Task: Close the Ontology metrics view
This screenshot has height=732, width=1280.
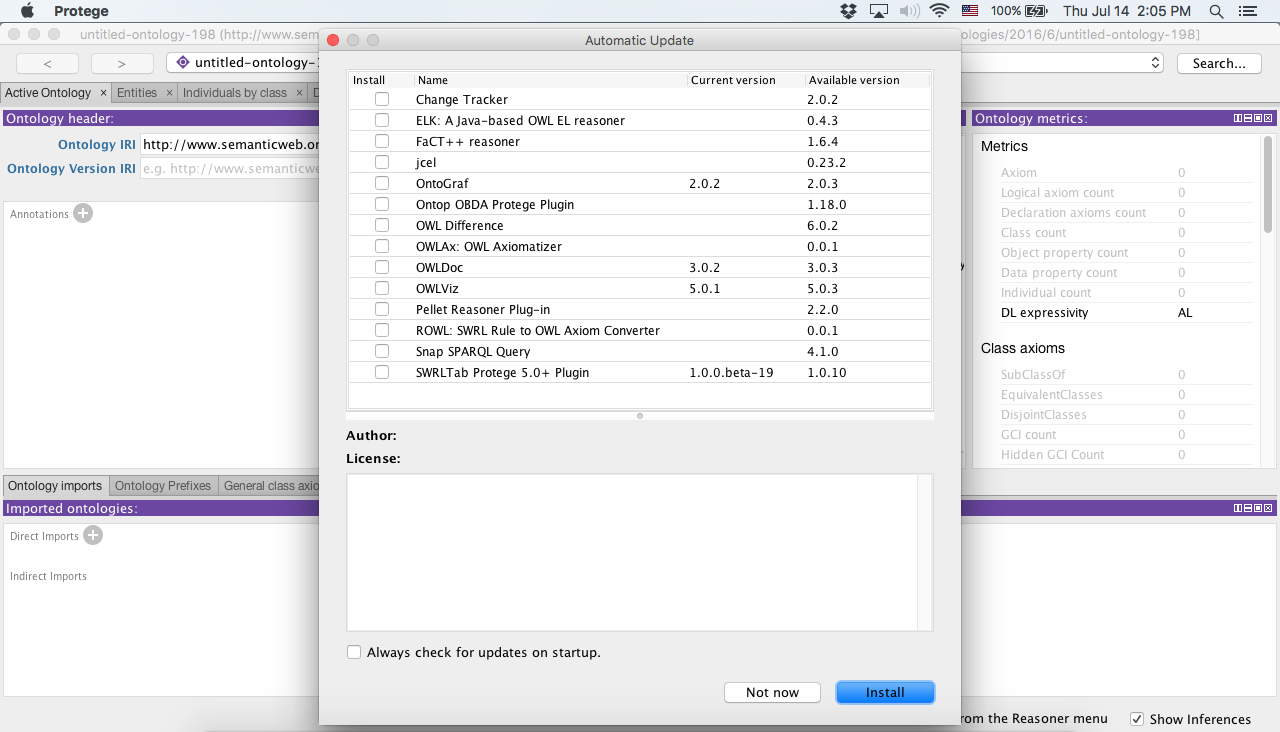Action: click(x=1268, y=118)
